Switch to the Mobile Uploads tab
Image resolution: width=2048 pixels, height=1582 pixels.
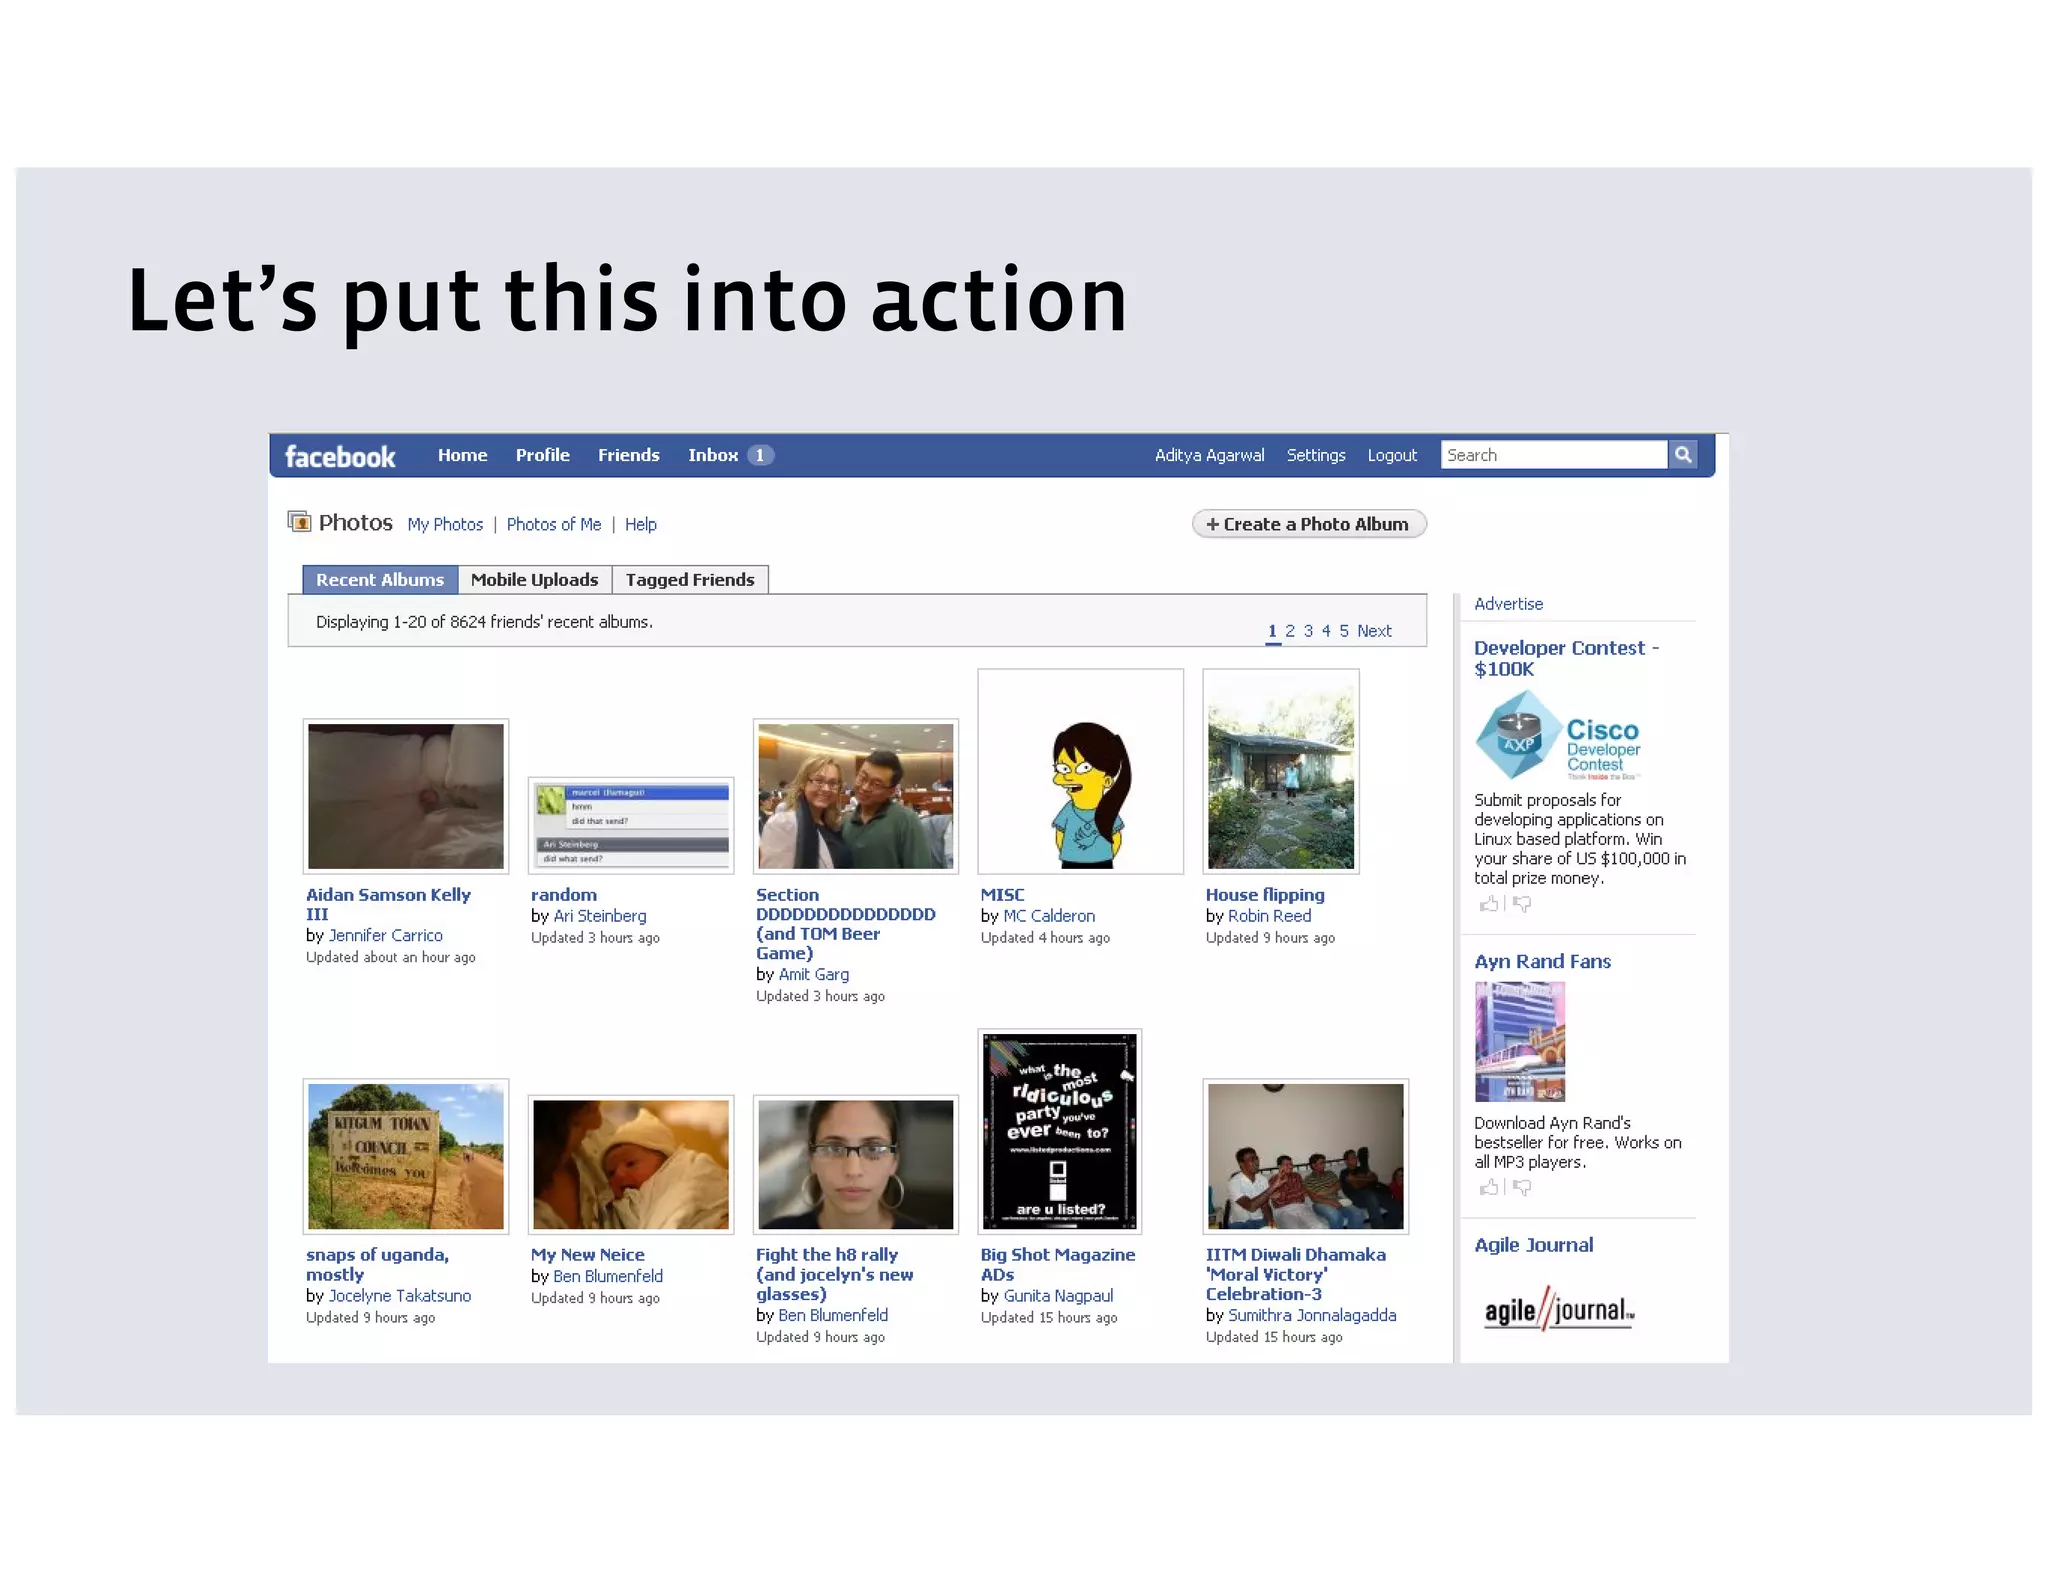click(x=534, y=580)
